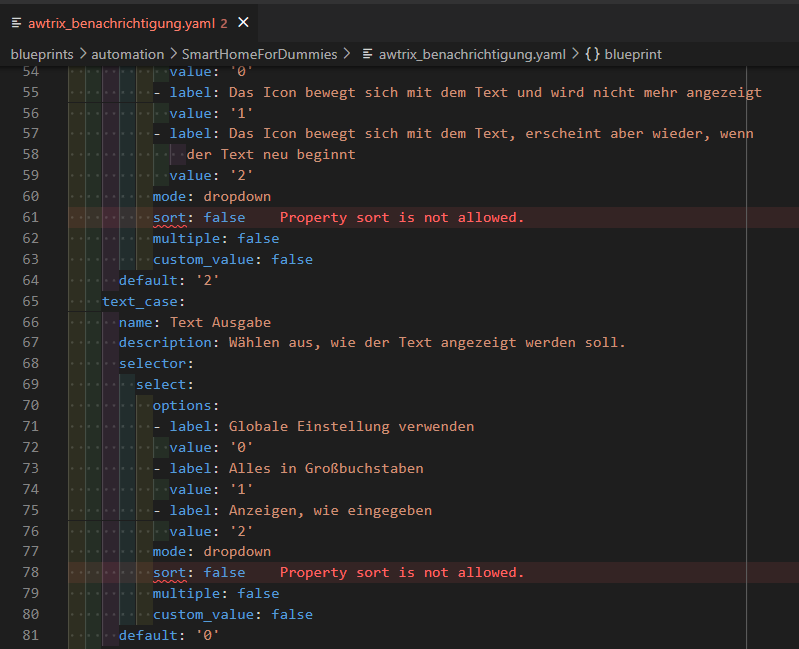Click the error message on line 78
Image resolution: width=799 pixels, height=649 pixels.
click(x=401, y=573)
